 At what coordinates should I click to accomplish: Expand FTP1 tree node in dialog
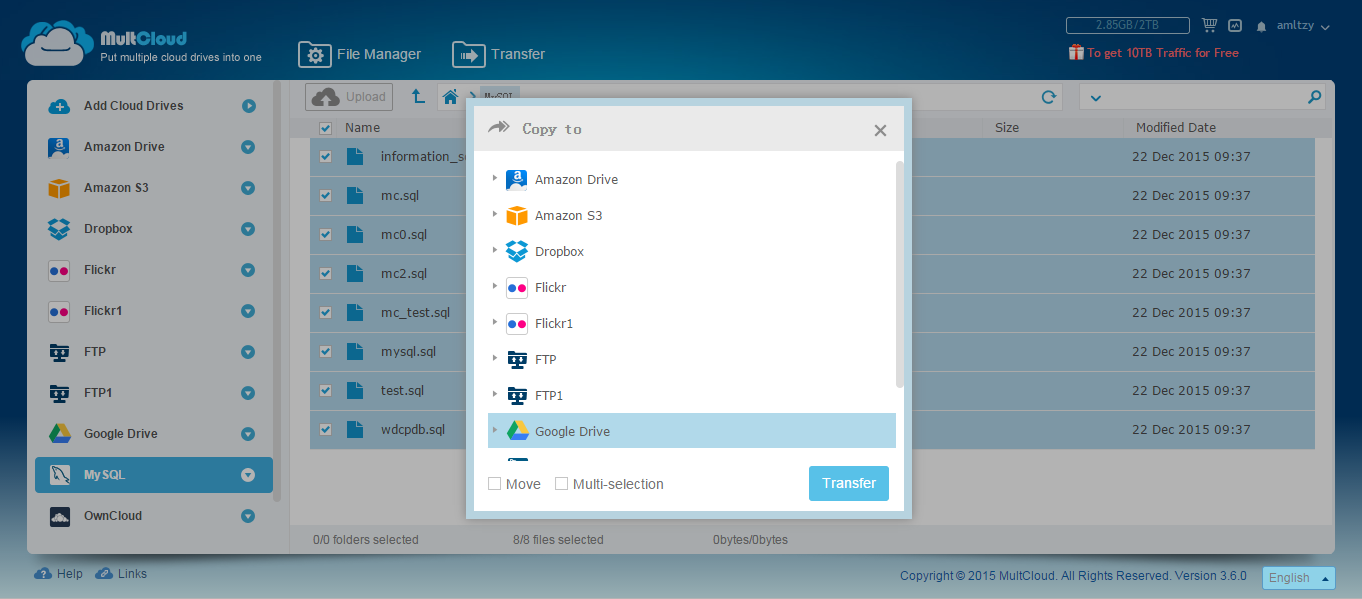494,395
